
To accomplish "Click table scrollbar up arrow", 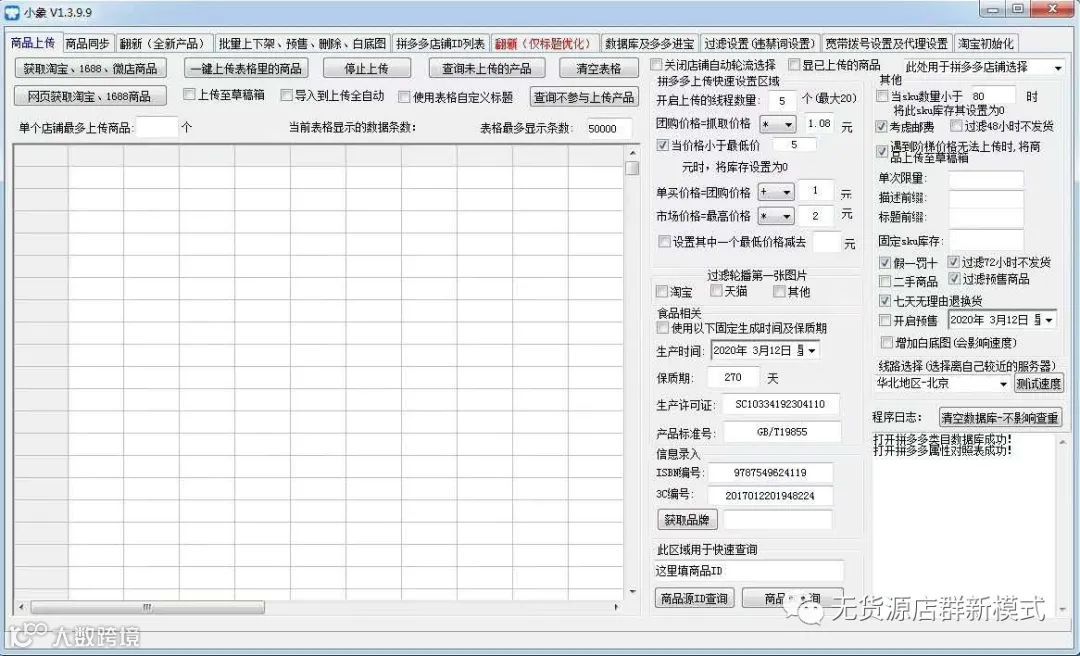I will click(x=632, y=152).
